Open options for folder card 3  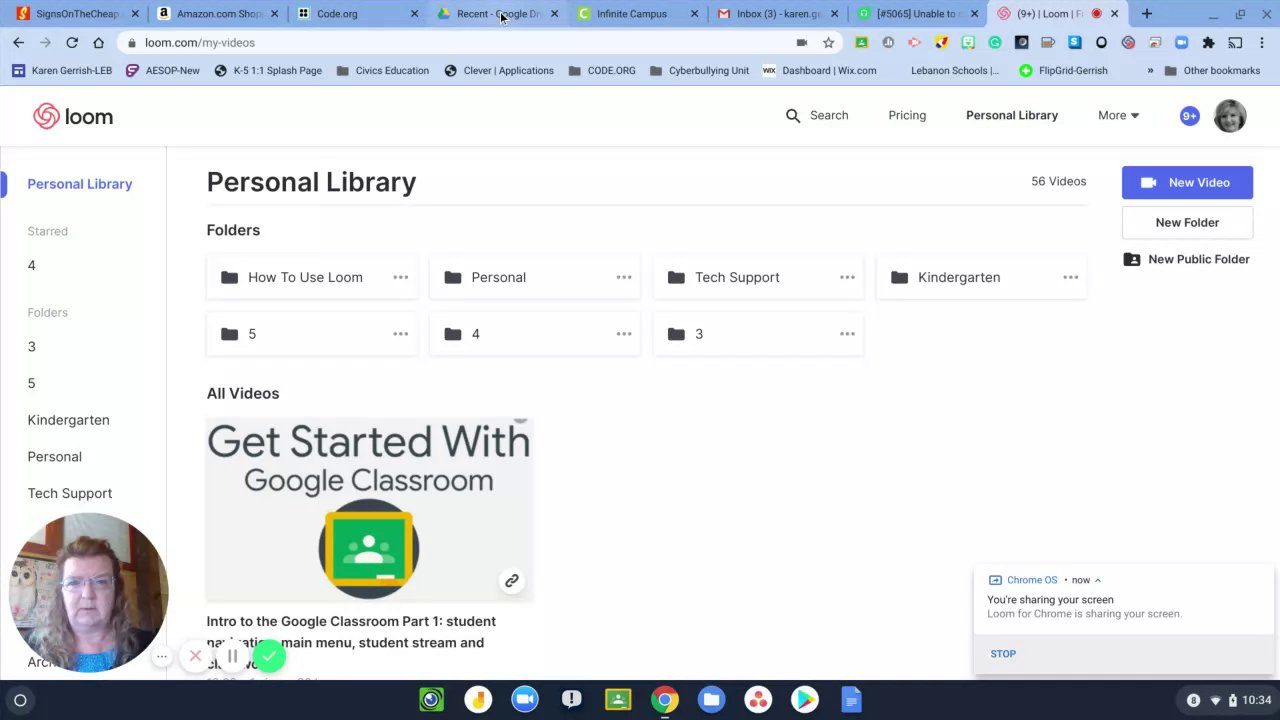tap(847, 334)
